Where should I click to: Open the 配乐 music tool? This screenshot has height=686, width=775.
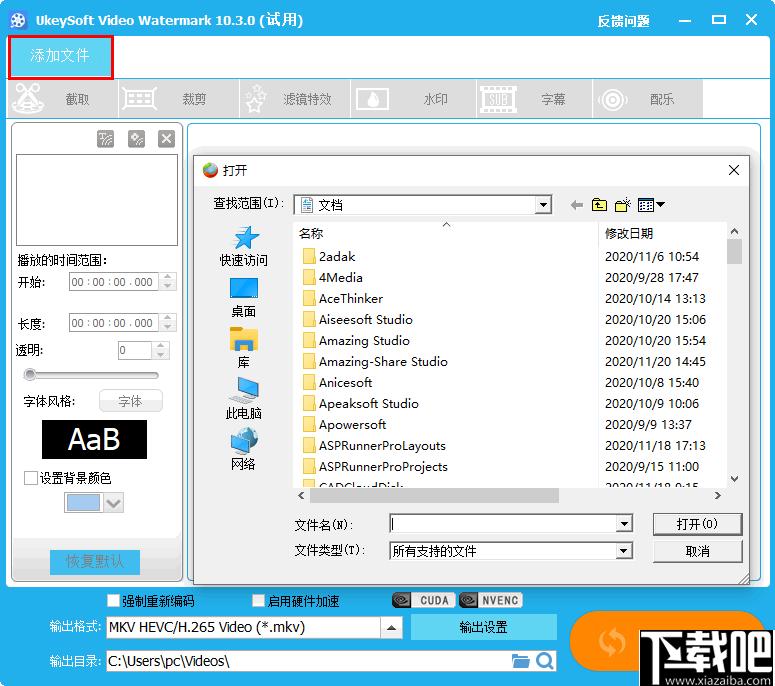click(647, 99)
